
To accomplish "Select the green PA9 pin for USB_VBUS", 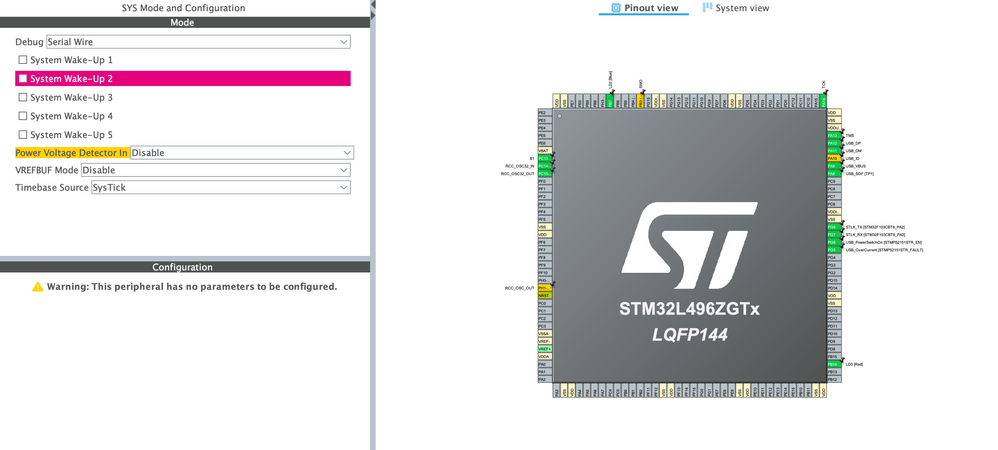I will 834,165.
